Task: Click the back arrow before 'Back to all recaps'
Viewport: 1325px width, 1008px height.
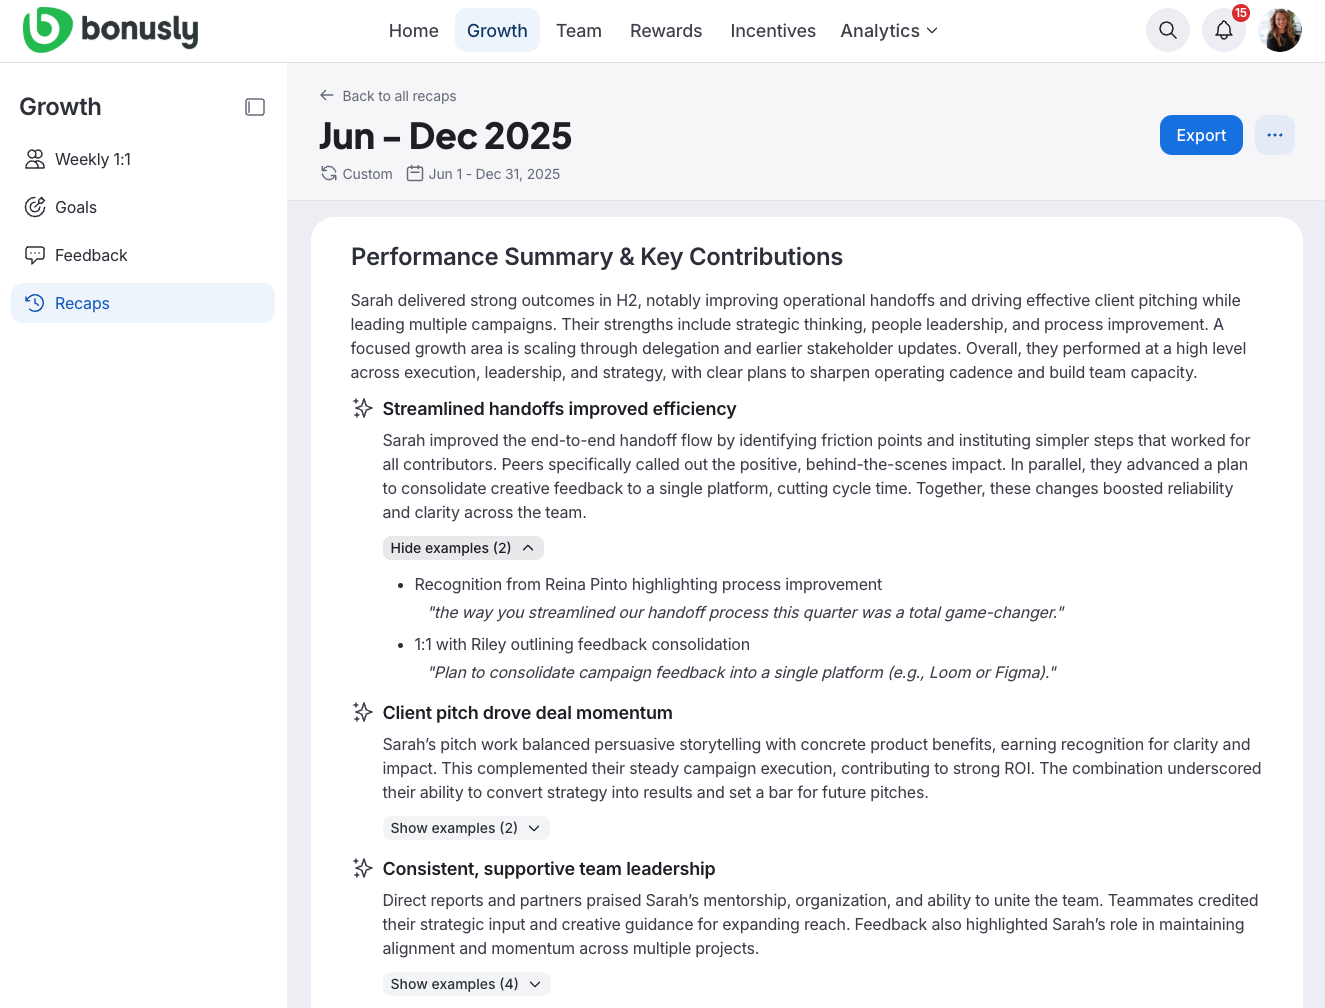Action: pos(327,95)
